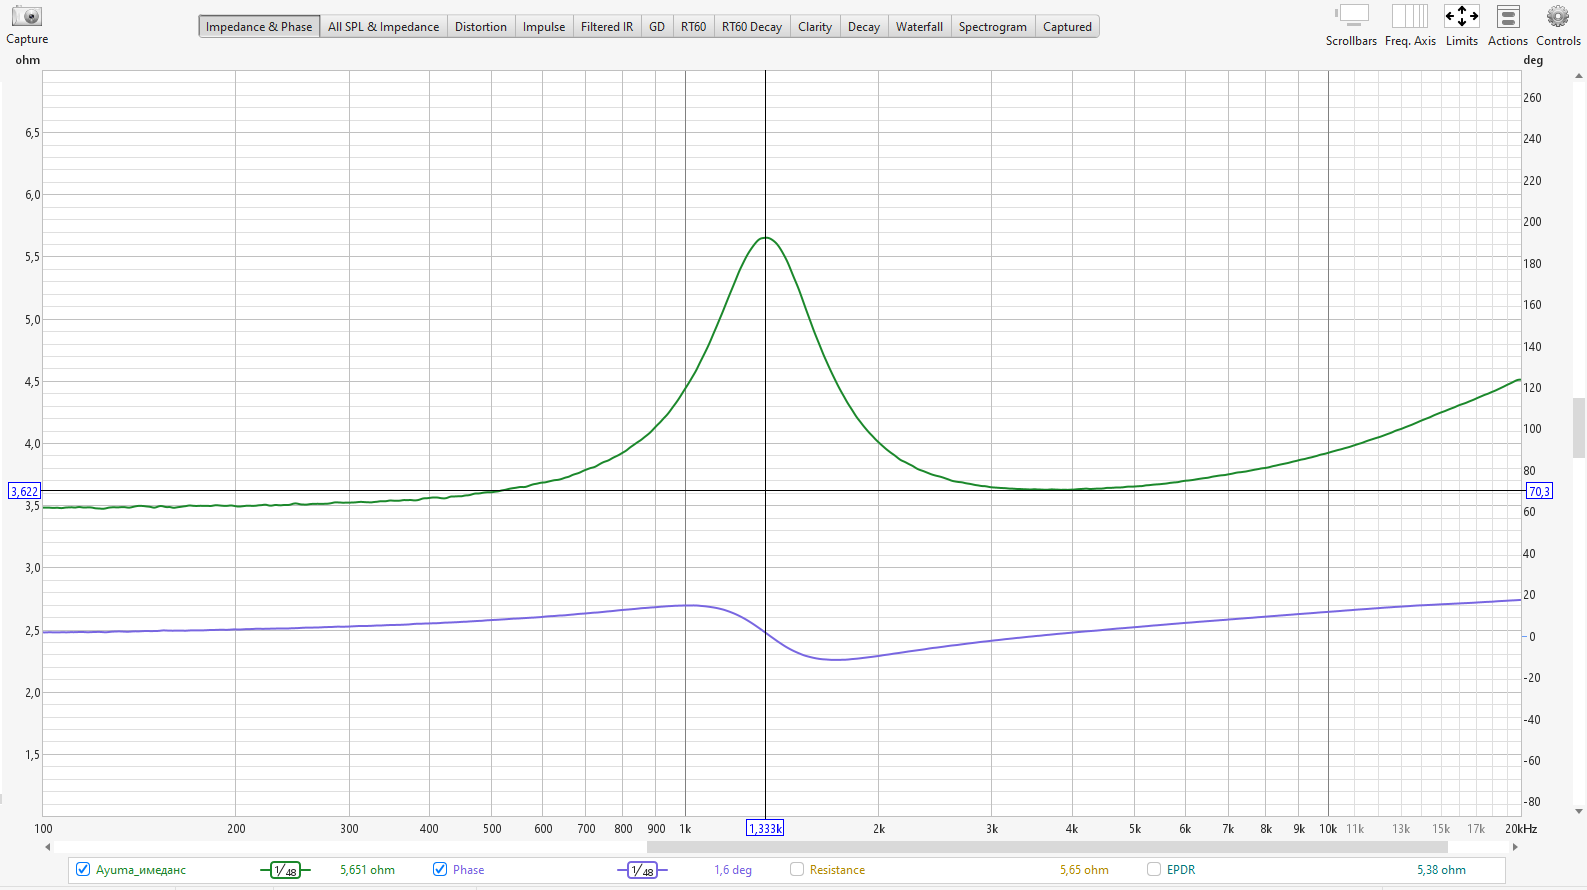Enable the EPDR trace checkbox
The height and width of the screenshot is (890, 1587).
(1154, 869)
